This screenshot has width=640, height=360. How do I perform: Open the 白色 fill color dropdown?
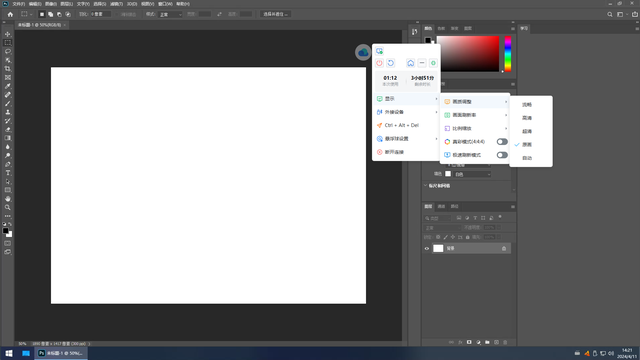(x=472, y=174)
